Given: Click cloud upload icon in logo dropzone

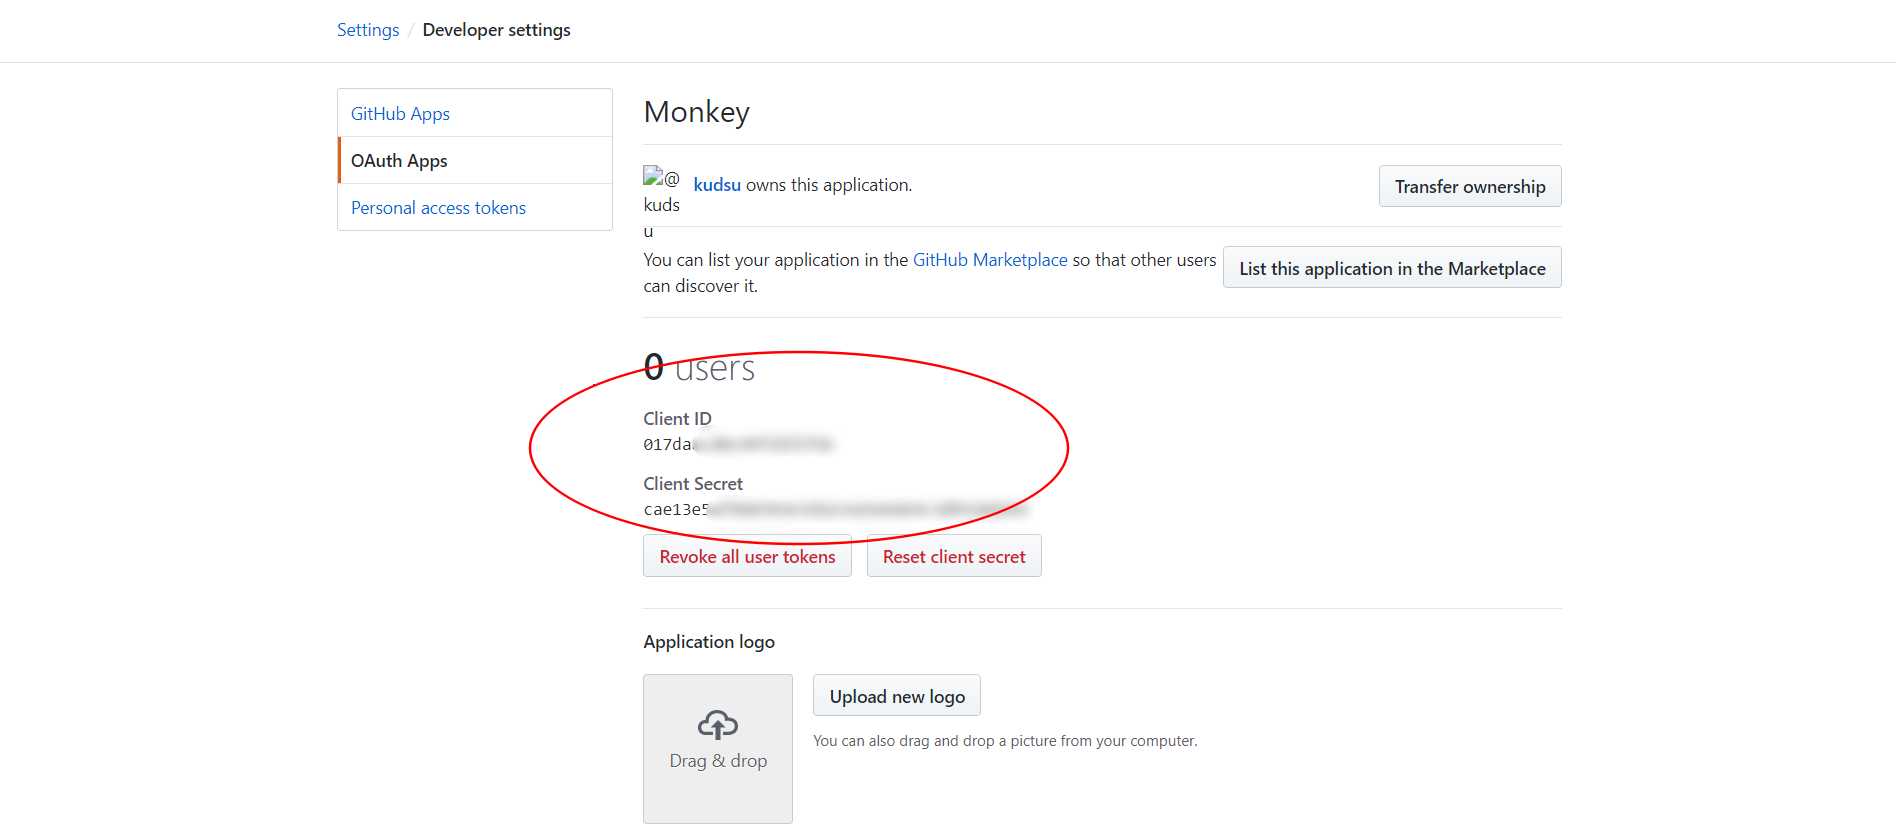Looking at the screenshot, I should [x=718, y=725].
